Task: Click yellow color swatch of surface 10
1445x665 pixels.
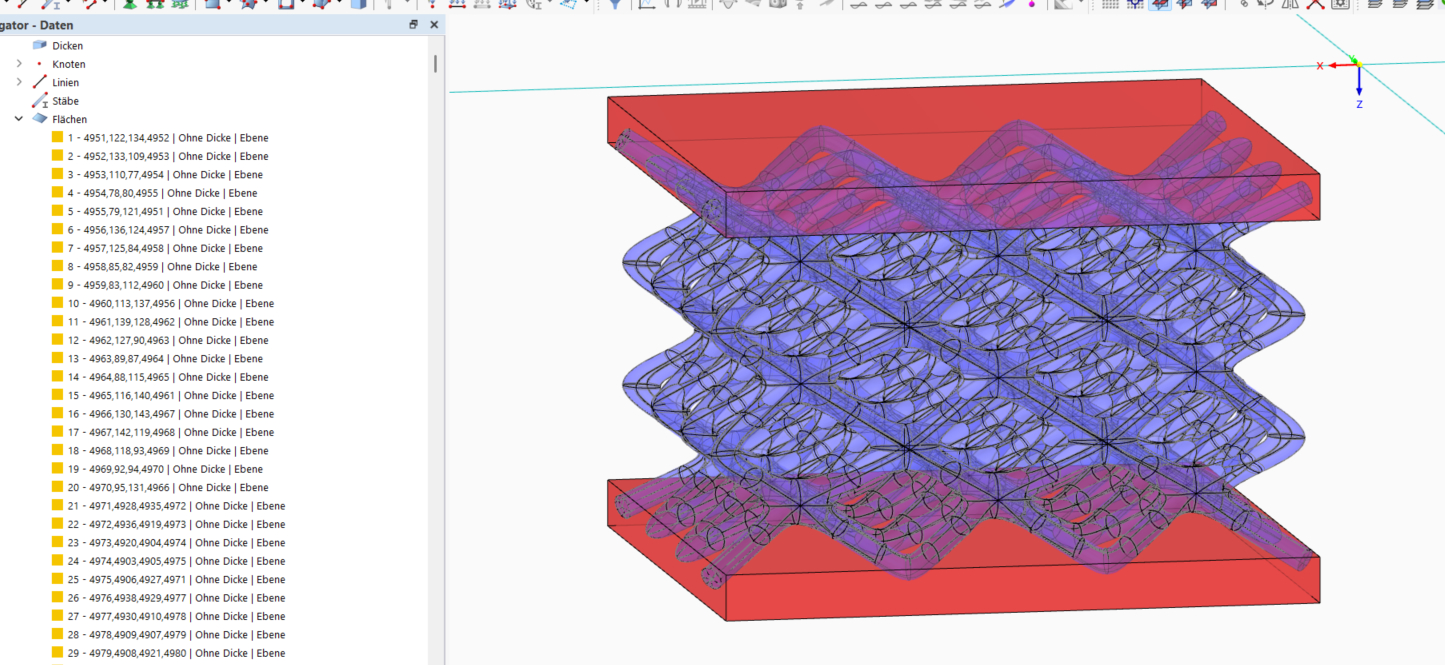Action: tap(58, 303)
